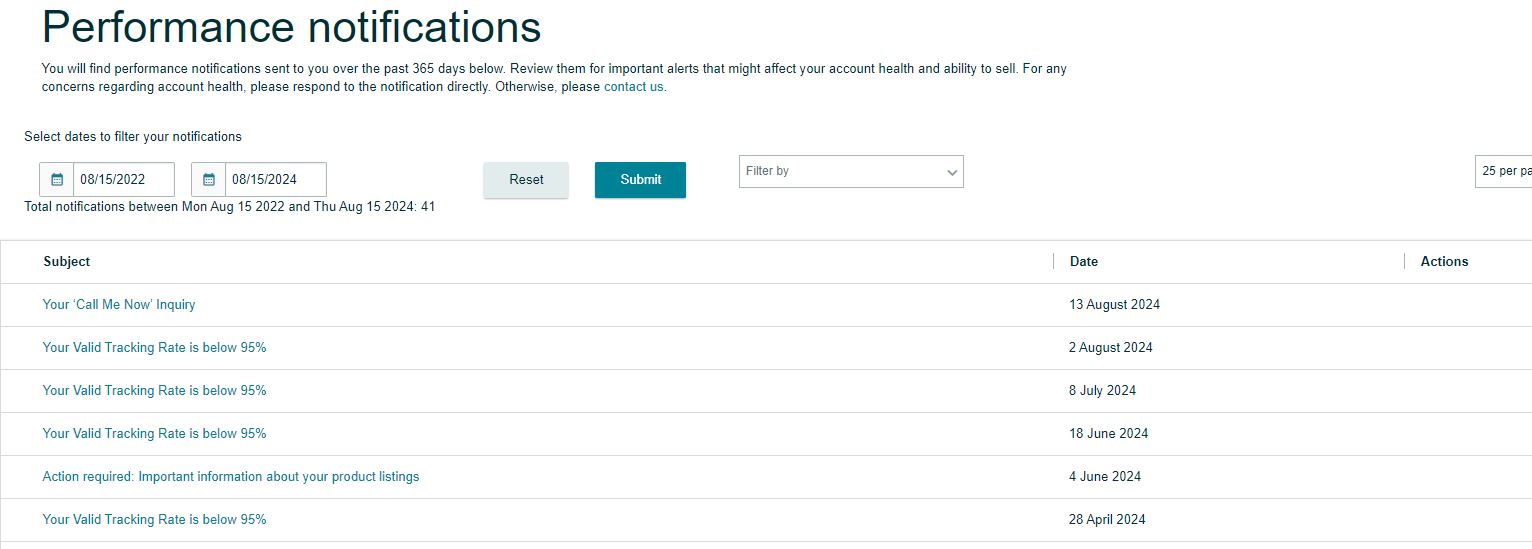Open Action required product listings notification
The height and width of the screenshot is (549, 1532).
click(231, 476)
